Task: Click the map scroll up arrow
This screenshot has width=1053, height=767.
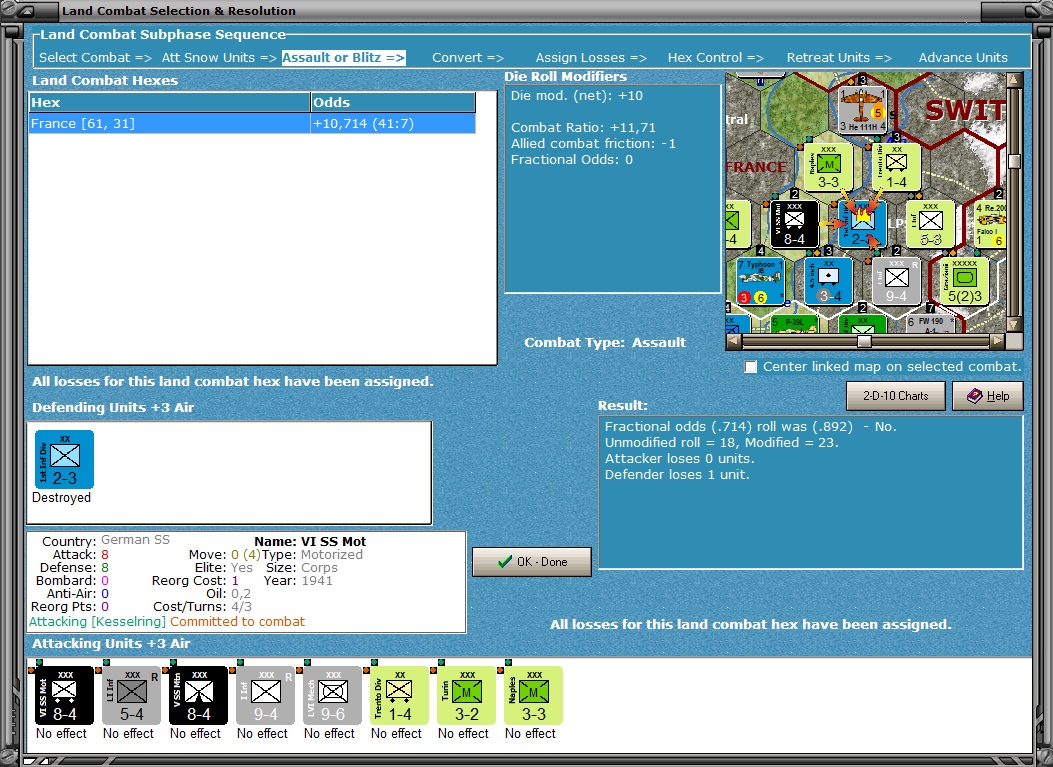Action: [1015, 80]
